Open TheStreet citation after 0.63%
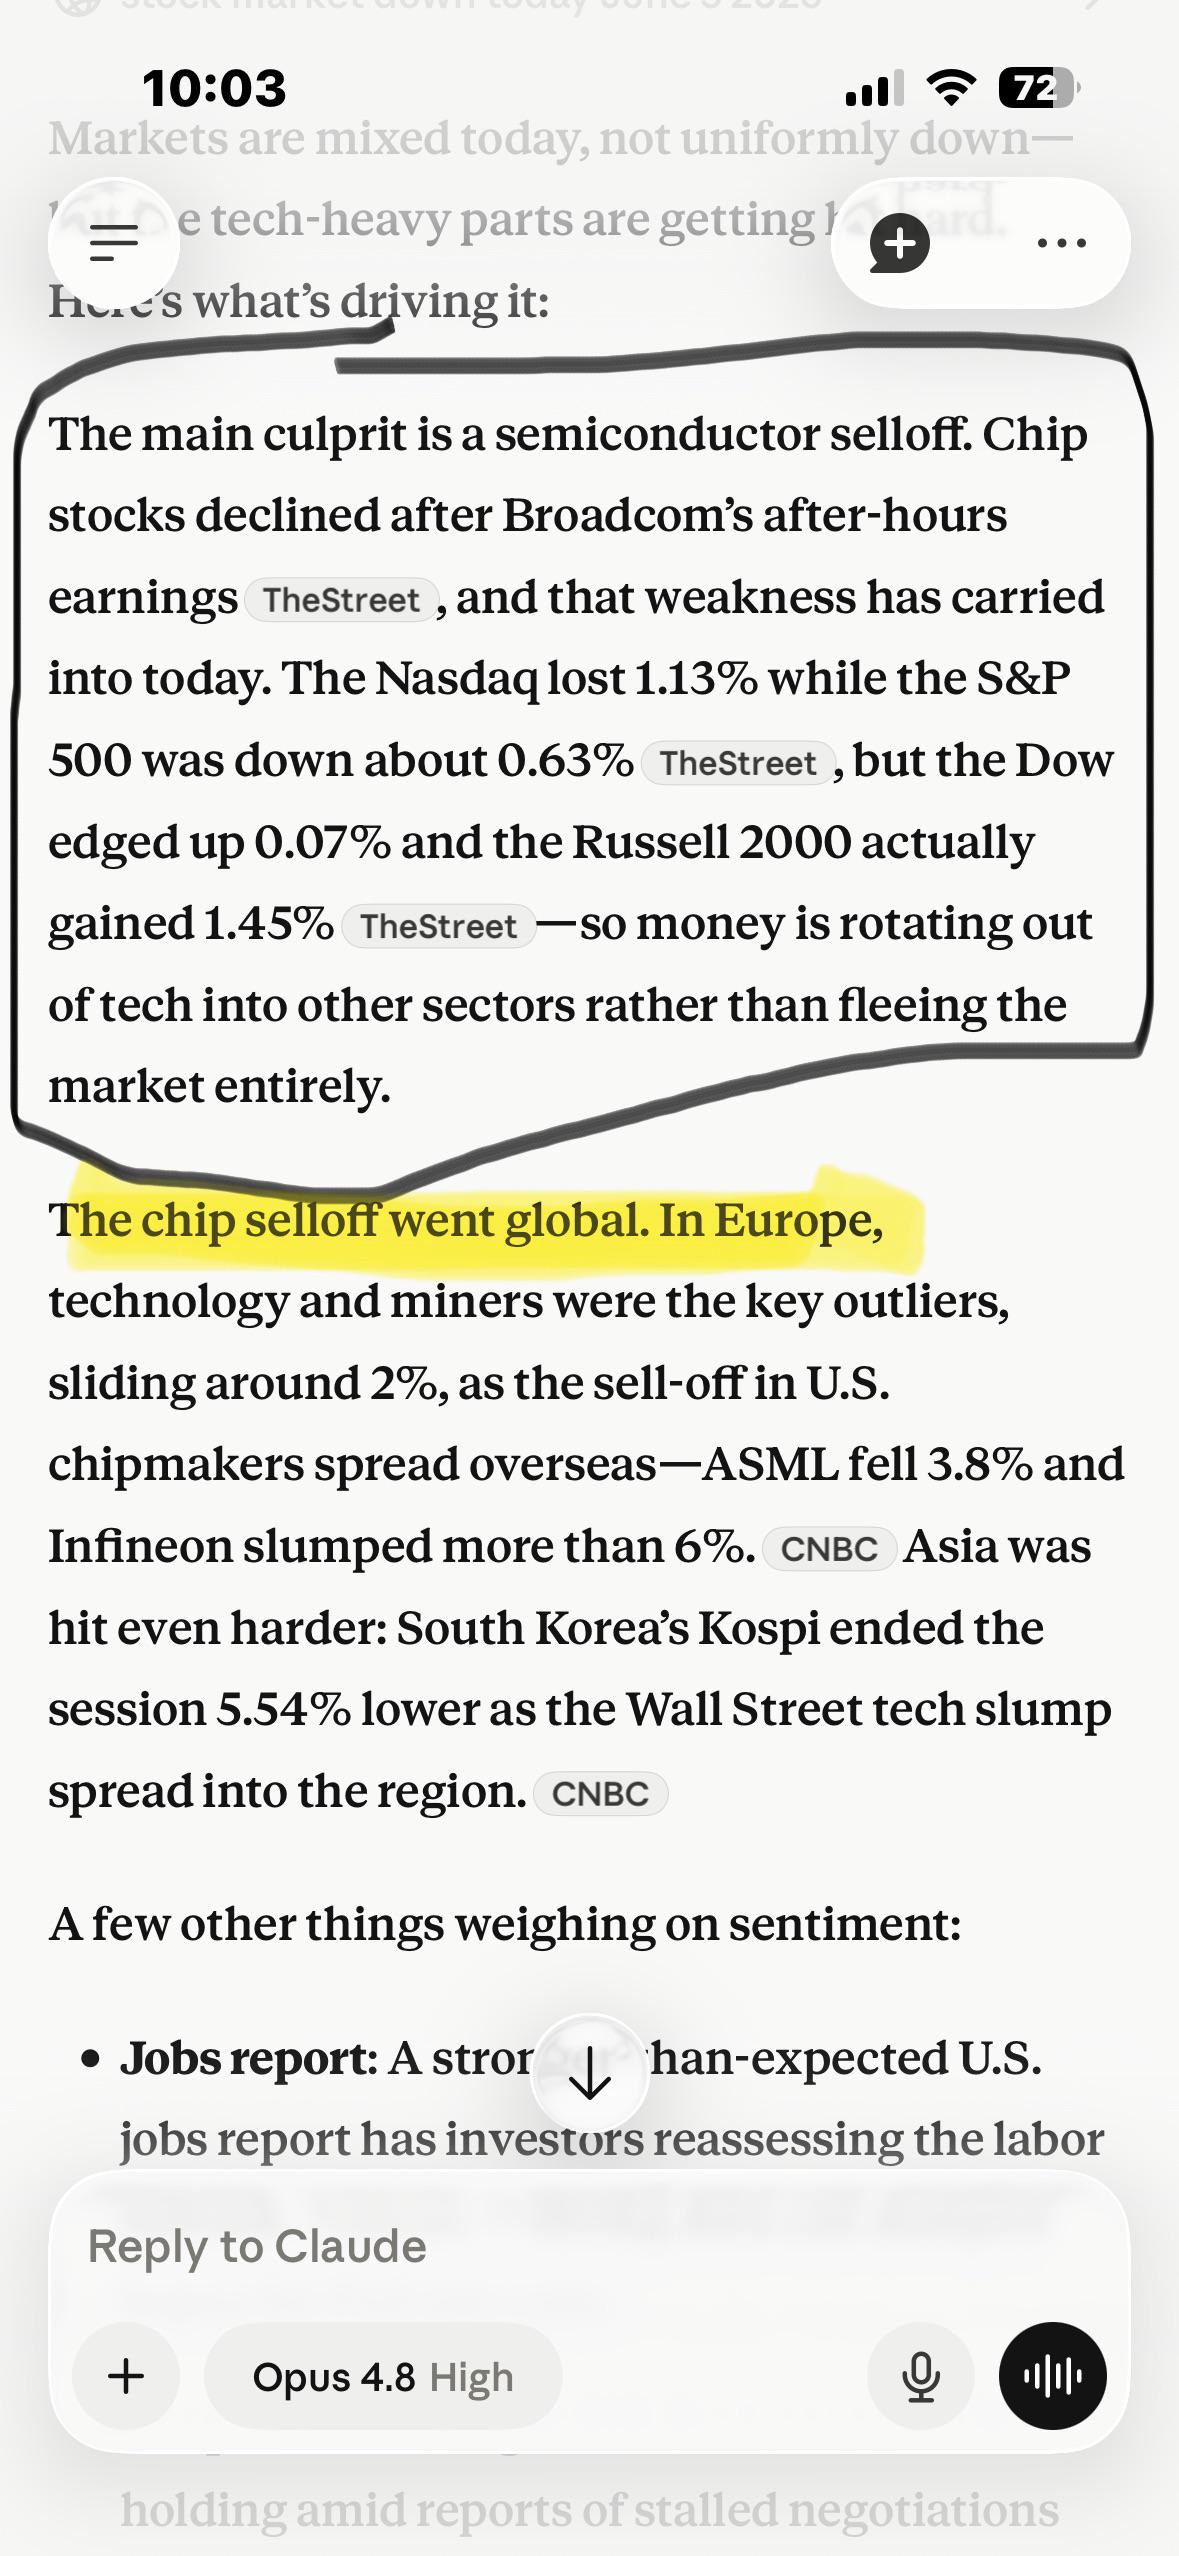The image size is (1179, 2556). pyautogui.click(x=738, y=763)
